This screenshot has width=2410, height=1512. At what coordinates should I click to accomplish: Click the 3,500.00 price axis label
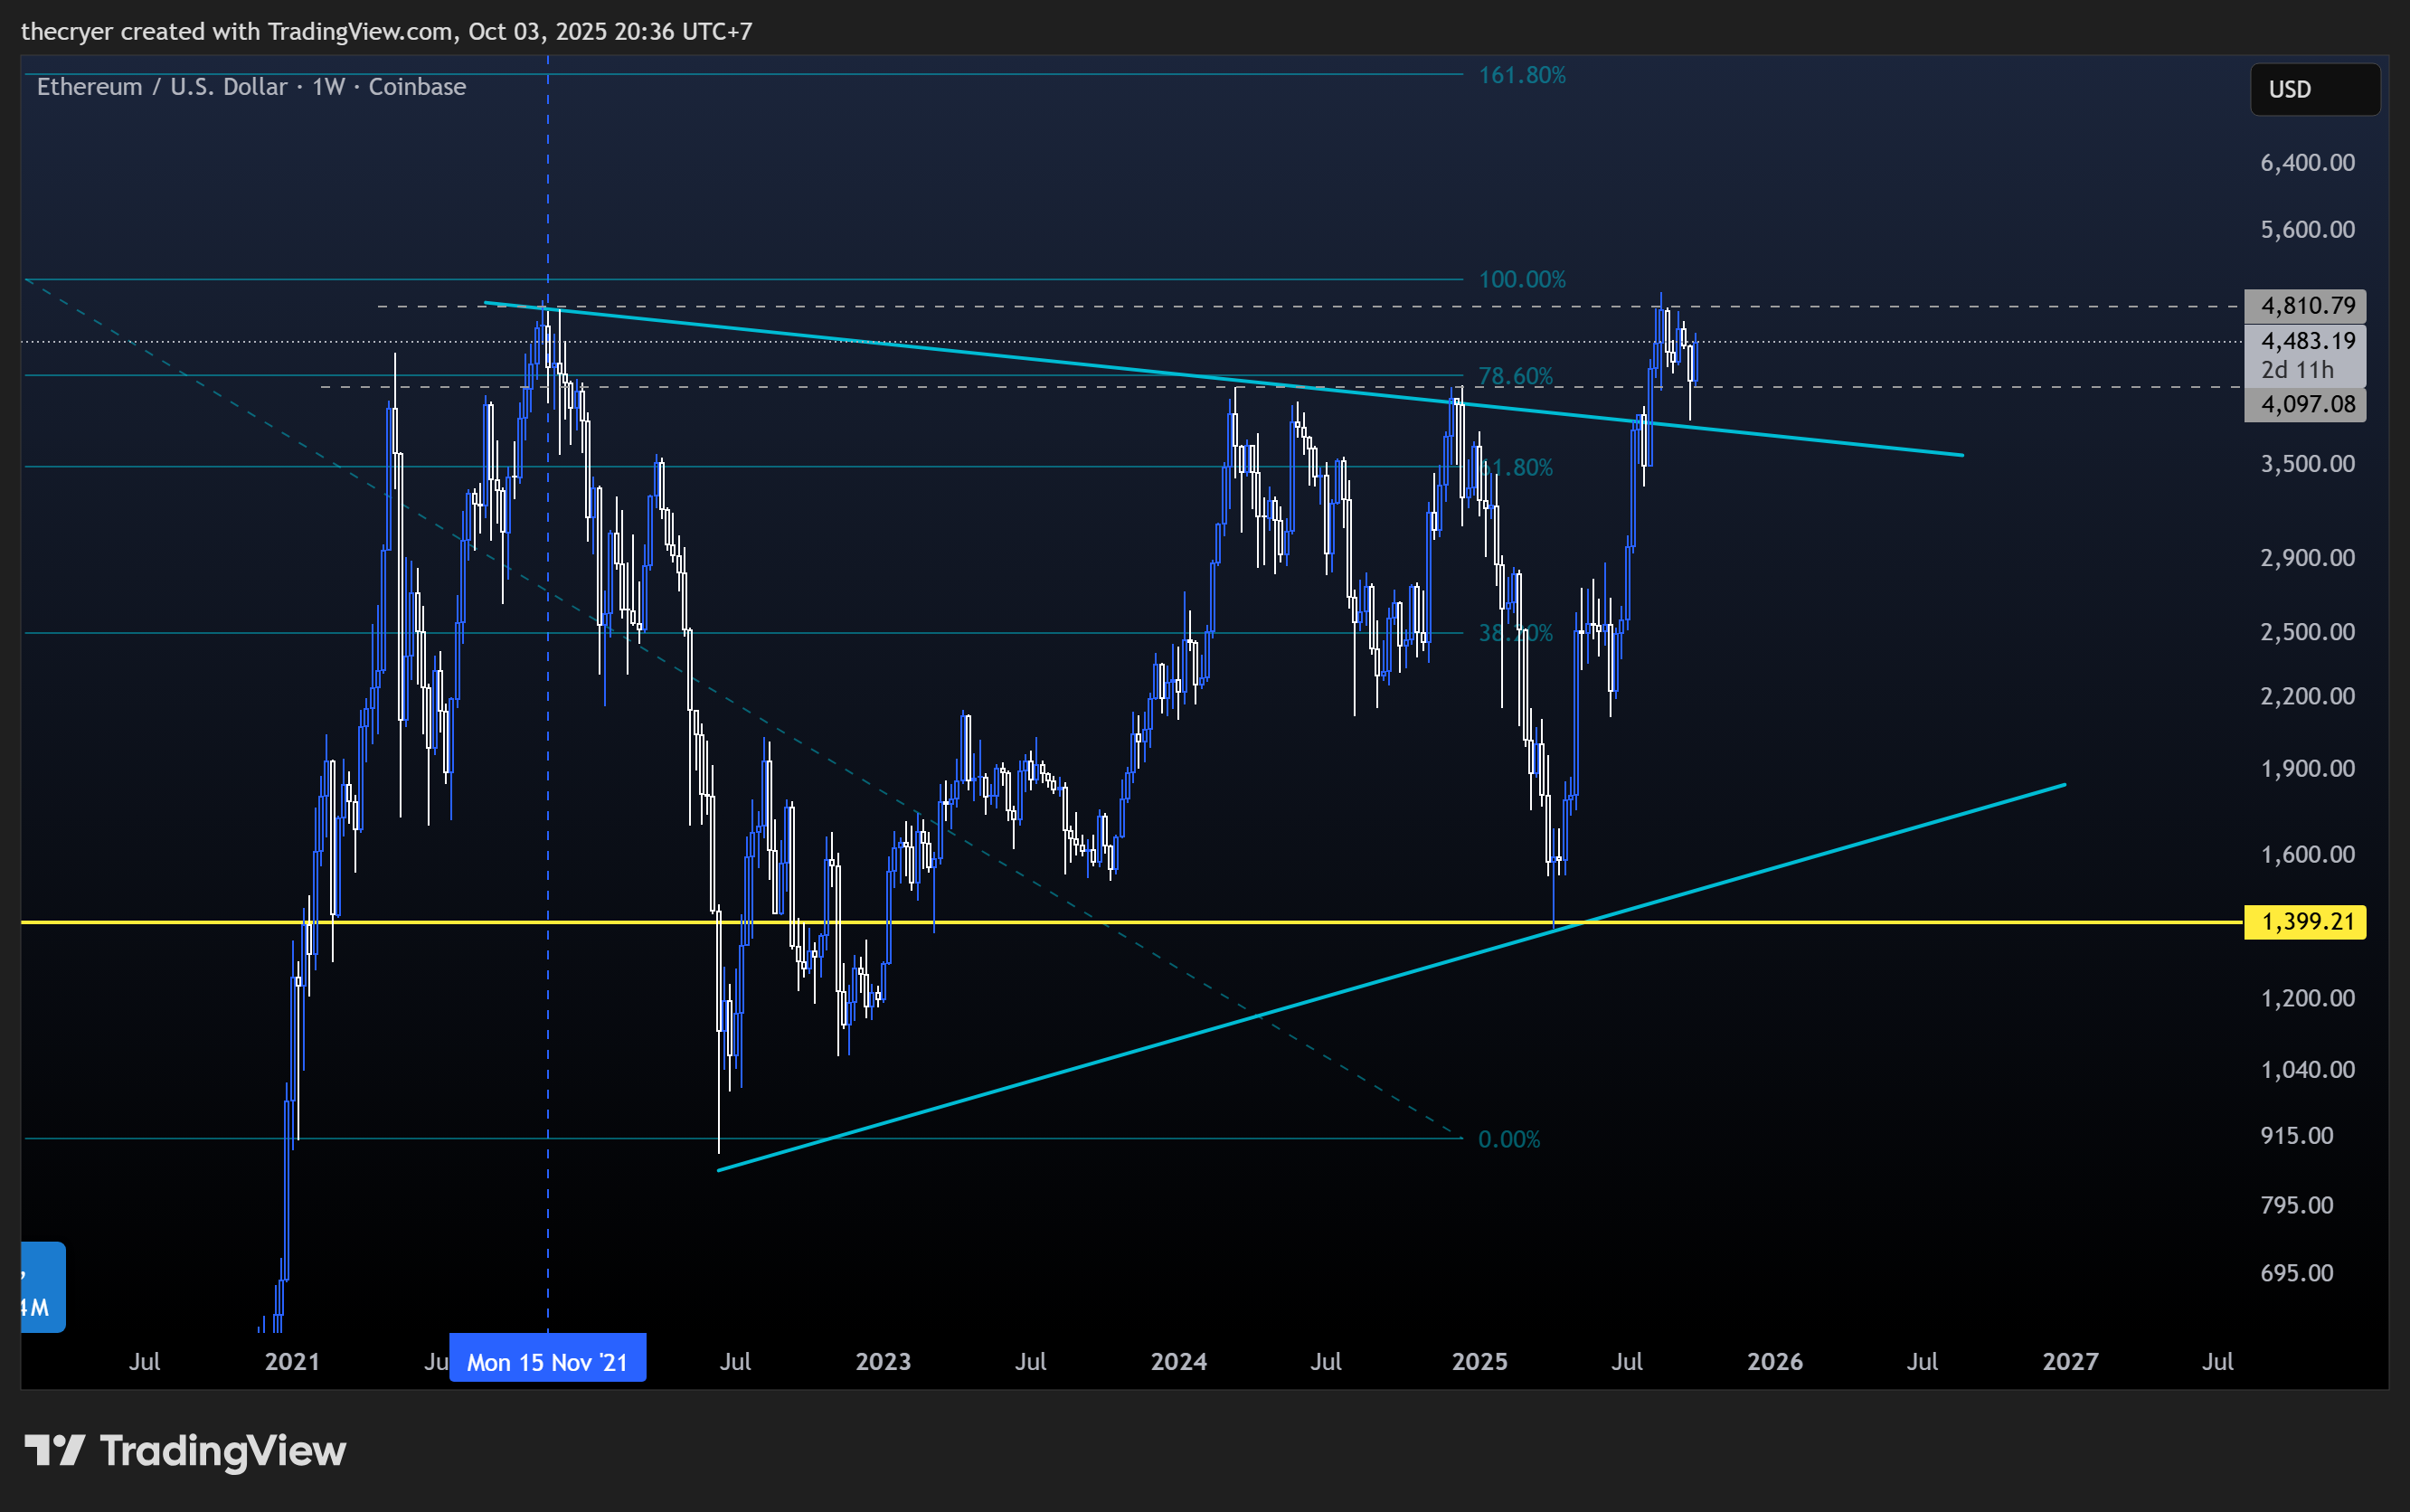[x=2307, y=463]
